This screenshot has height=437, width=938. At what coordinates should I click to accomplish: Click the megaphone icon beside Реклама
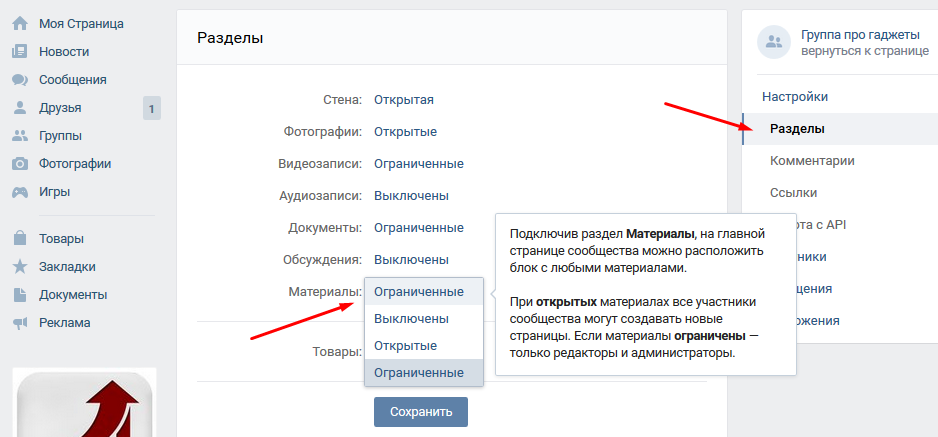(20, 323)
